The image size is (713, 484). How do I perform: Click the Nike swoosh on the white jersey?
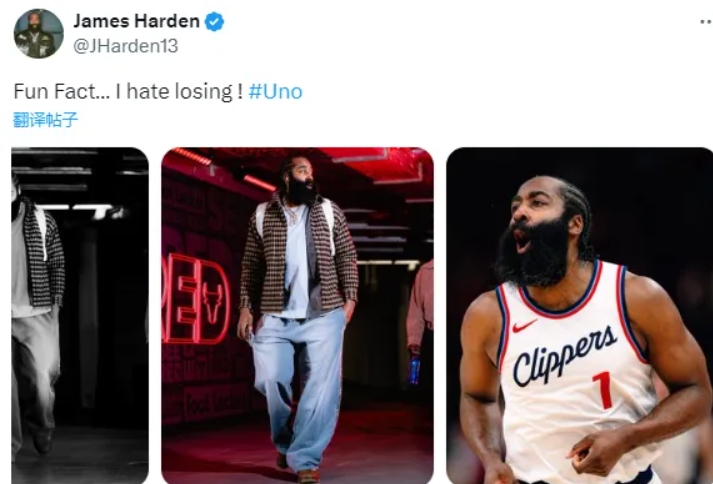pos(524,326)
